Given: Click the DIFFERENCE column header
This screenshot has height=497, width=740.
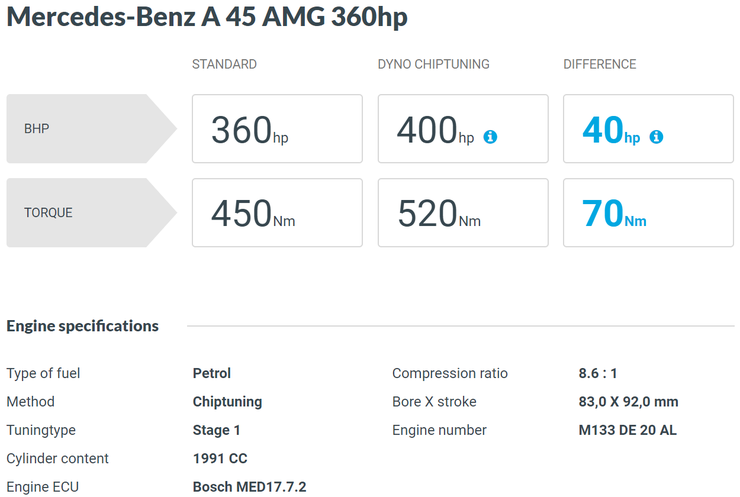Looking at the screenshot, I should (599, 64).
